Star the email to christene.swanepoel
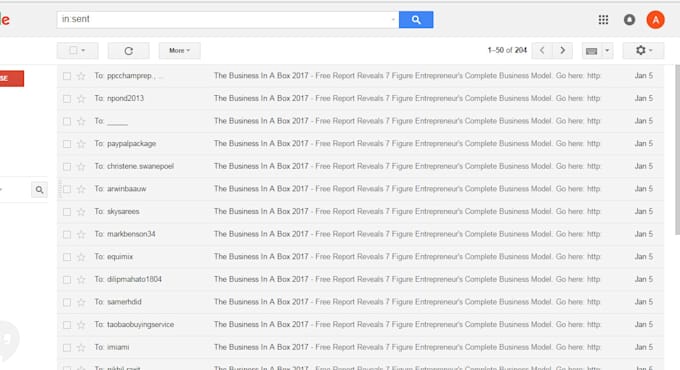 pyautogui.click(x=81, y=166)
